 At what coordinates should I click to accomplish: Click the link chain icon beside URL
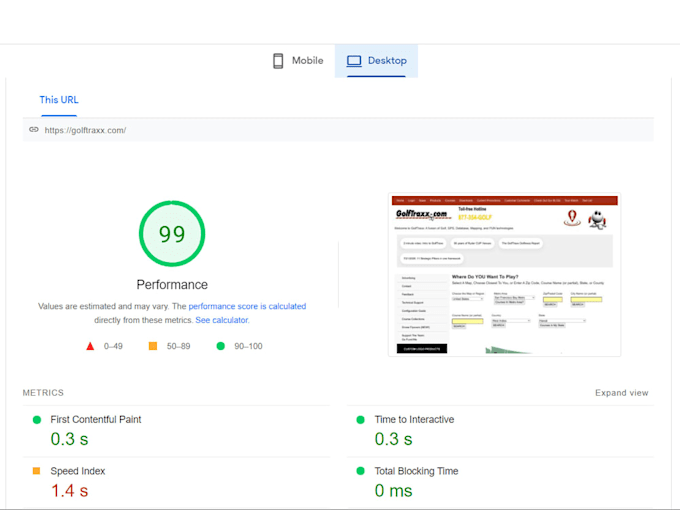34,130
